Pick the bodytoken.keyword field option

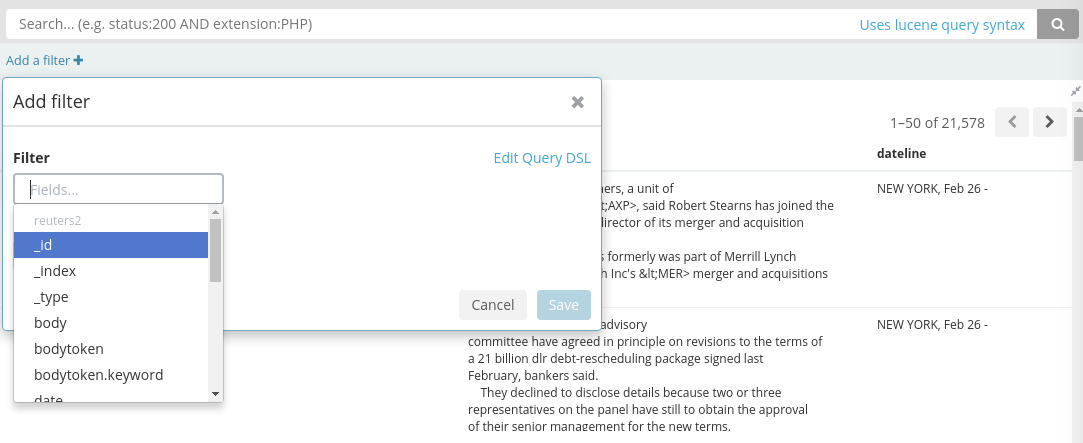coord(111,375)
